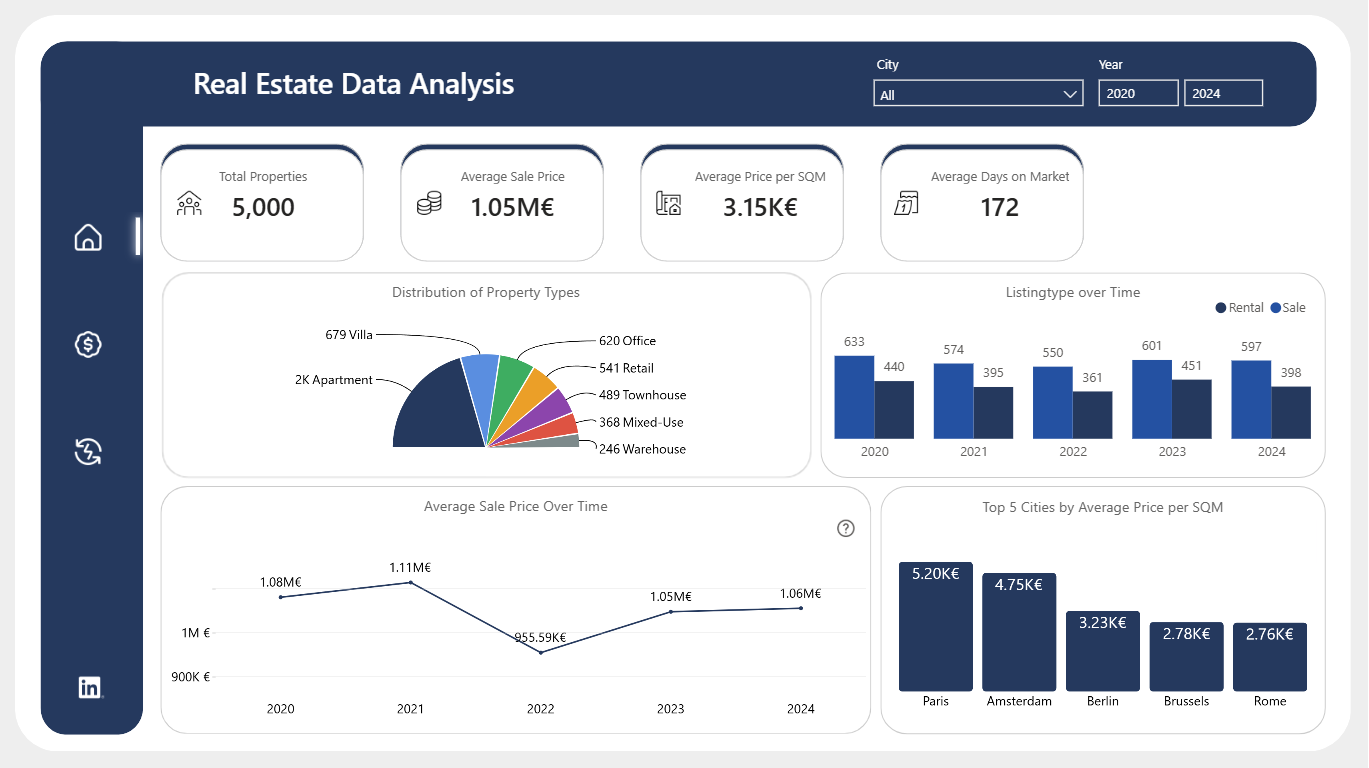
Task: Click the 679 Villa pie label
Action: pos(349,335)
